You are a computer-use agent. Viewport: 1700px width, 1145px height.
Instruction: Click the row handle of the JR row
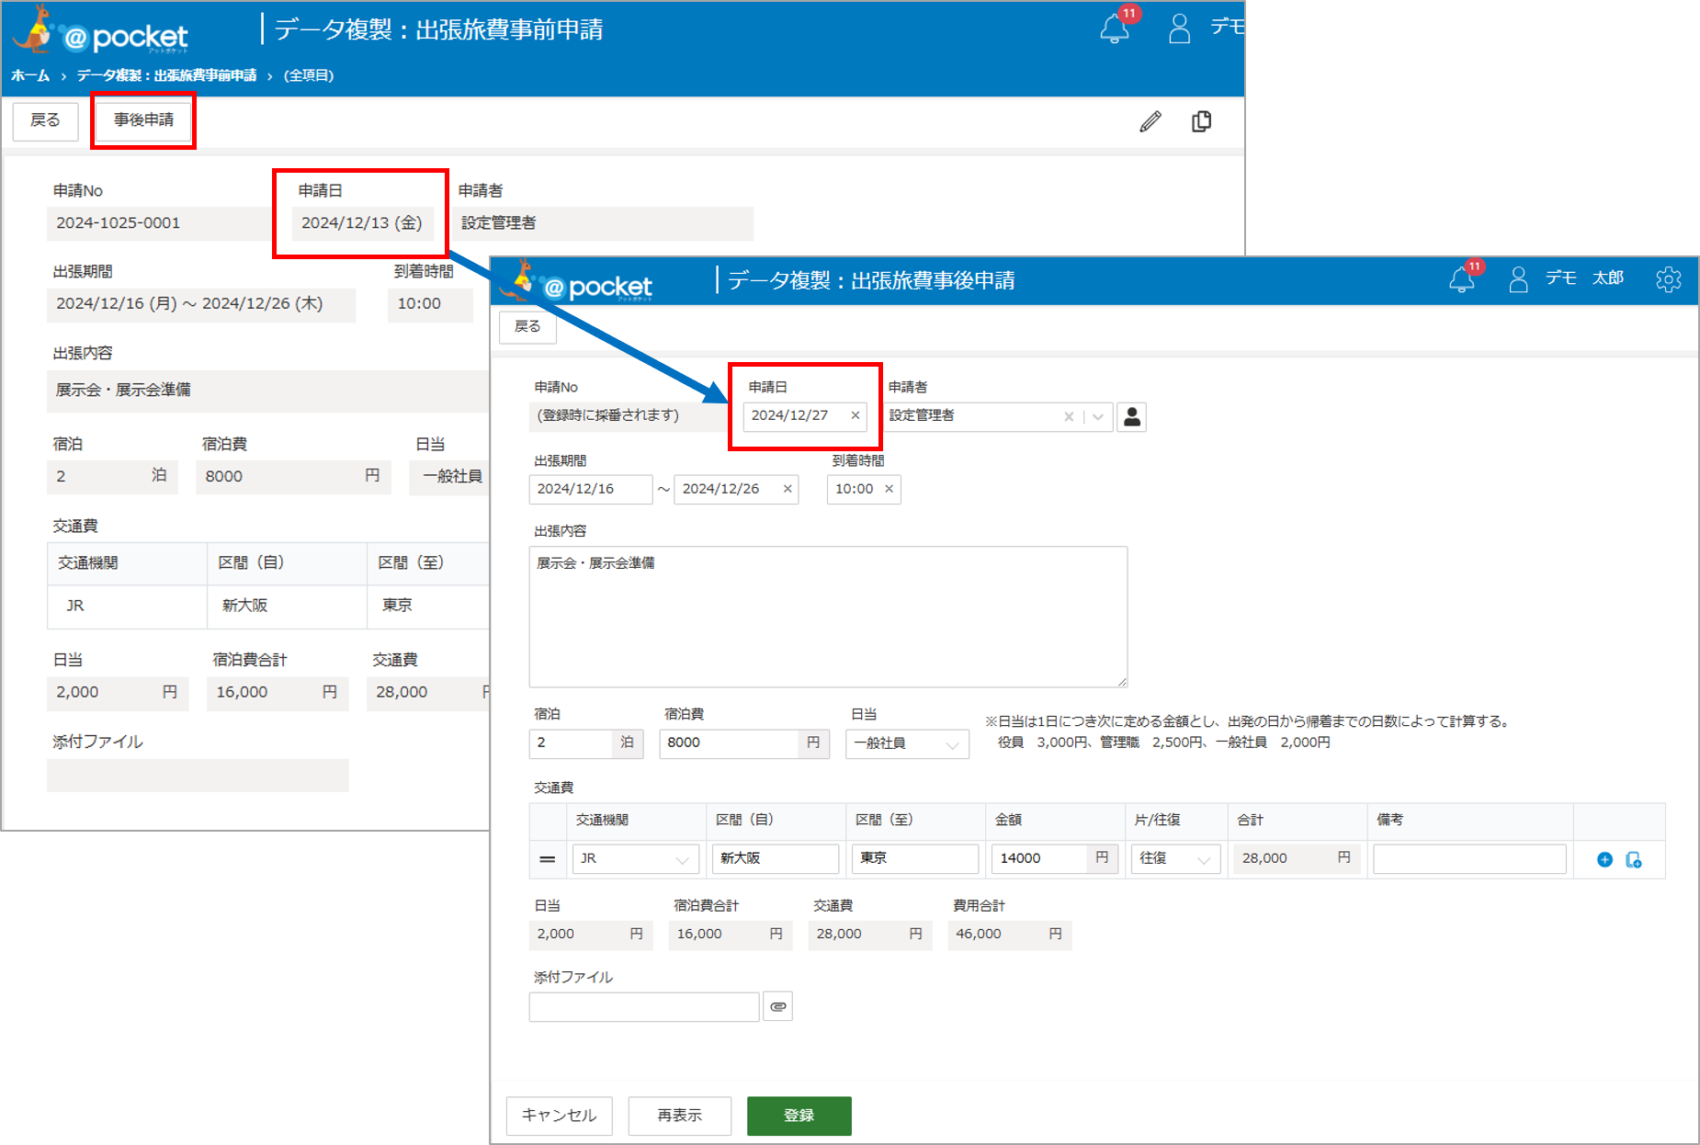tap(547, 859)
